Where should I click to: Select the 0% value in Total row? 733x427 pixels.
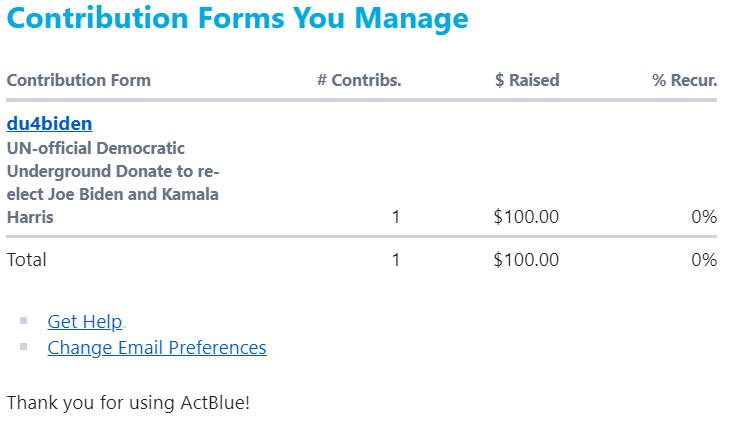(x=704, y=260)
